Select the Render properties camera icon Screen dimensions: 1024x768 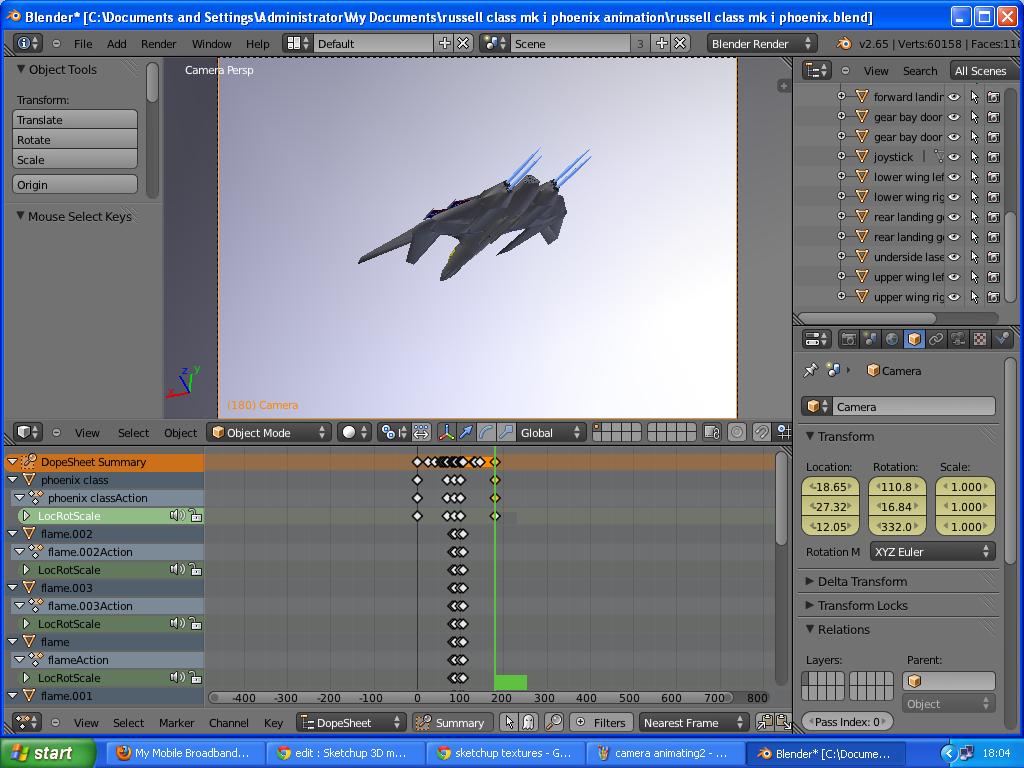[x=849, y=338]
